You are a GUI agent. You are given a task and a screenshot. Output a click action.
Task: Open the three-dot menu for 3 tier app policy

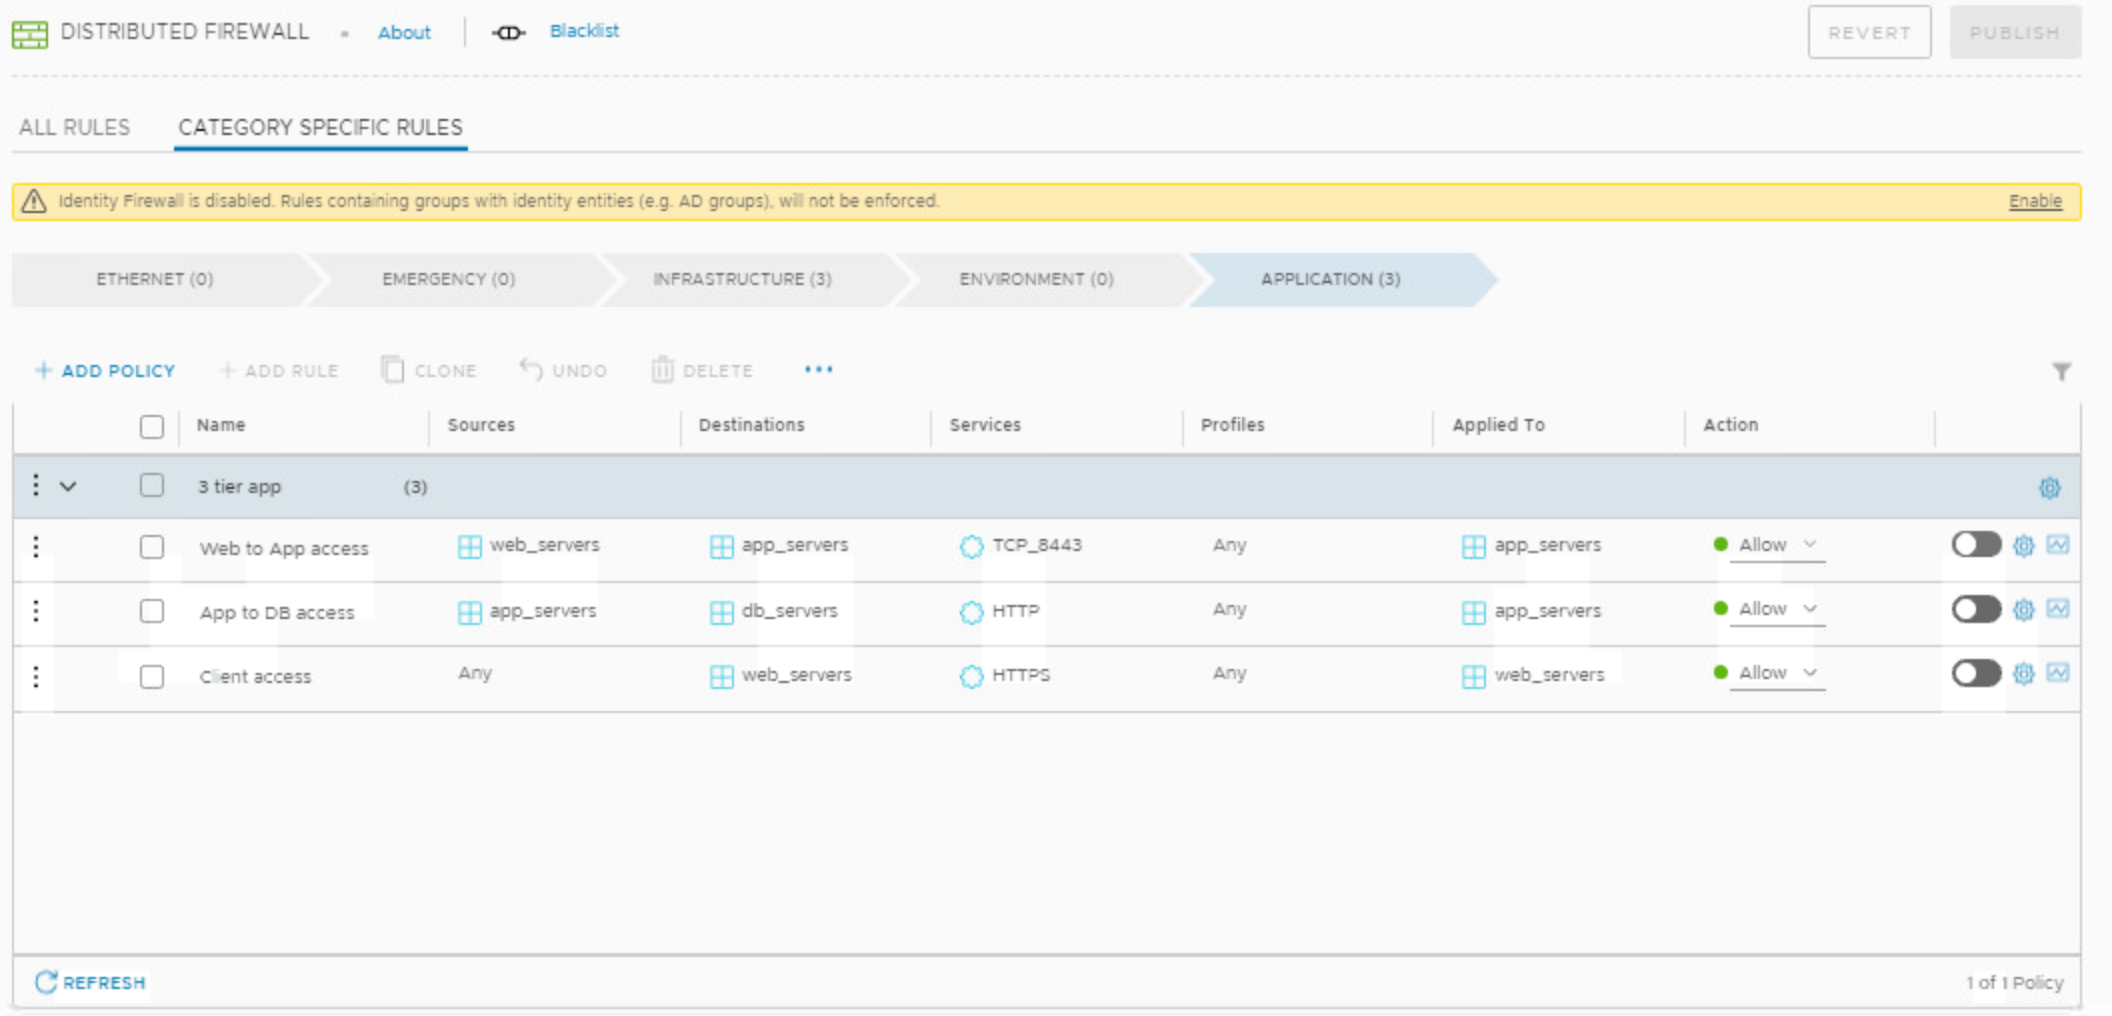pos(36,486)
